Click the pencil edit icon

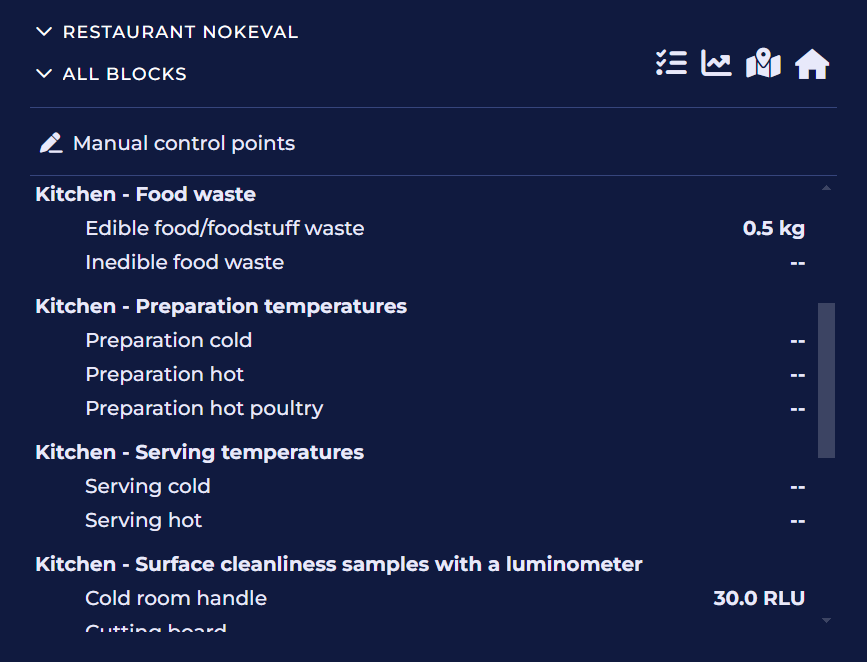(51, 143)
